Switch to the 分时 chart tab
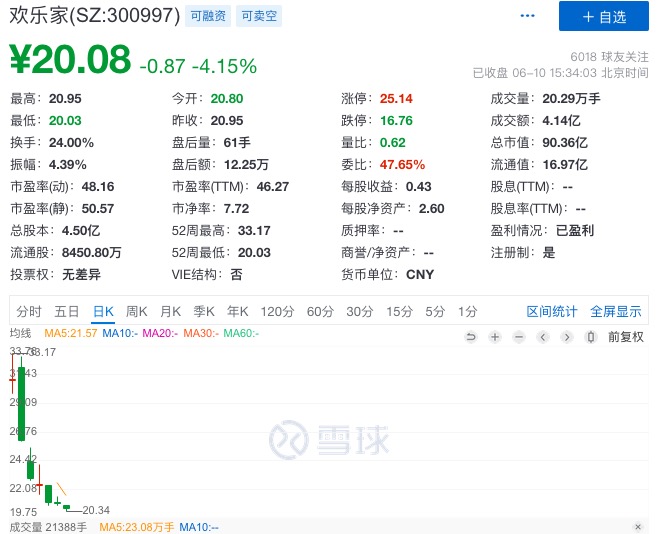The width and height of the screenshot is (662, 534). [x=29, y=312]
